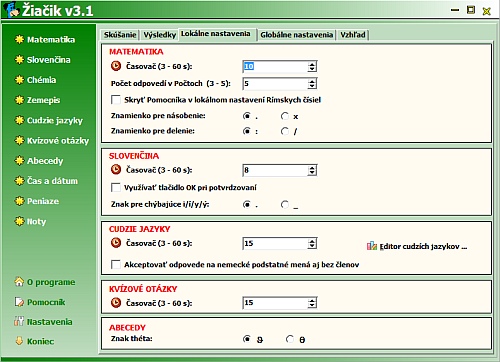Change Kvízové otázky timer spinner
Viewport: 500px width, 362px height.
312,303
